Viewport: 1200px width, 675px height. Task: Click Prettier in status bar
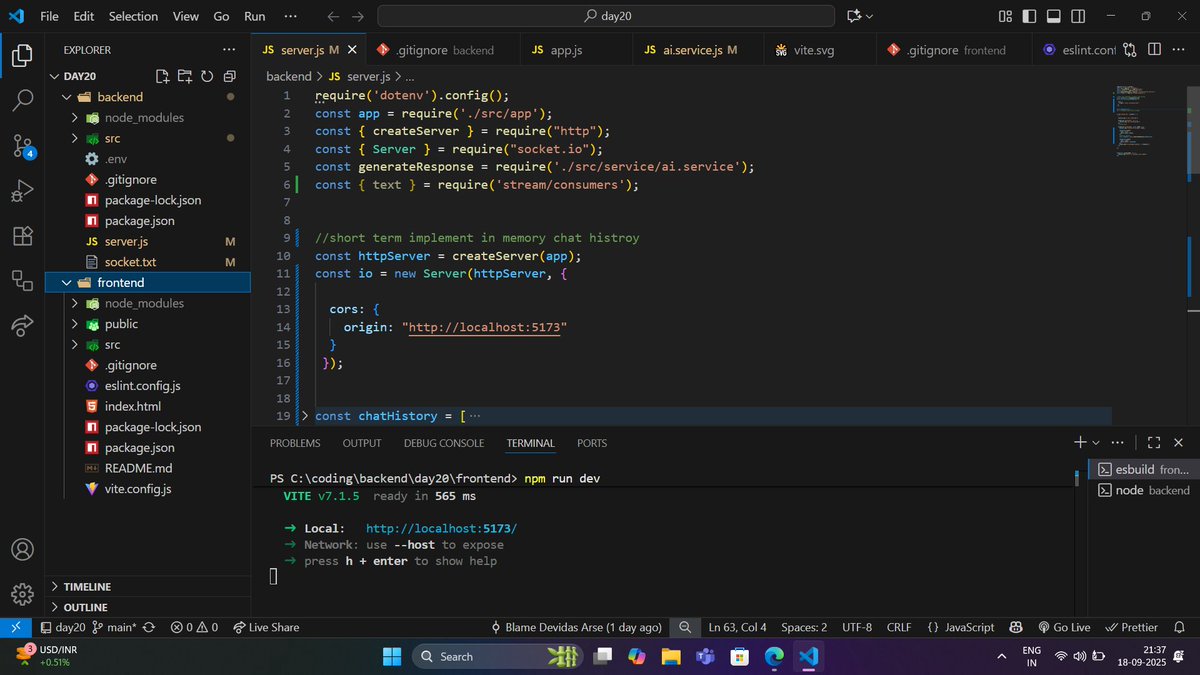[x=1132, y=627]
